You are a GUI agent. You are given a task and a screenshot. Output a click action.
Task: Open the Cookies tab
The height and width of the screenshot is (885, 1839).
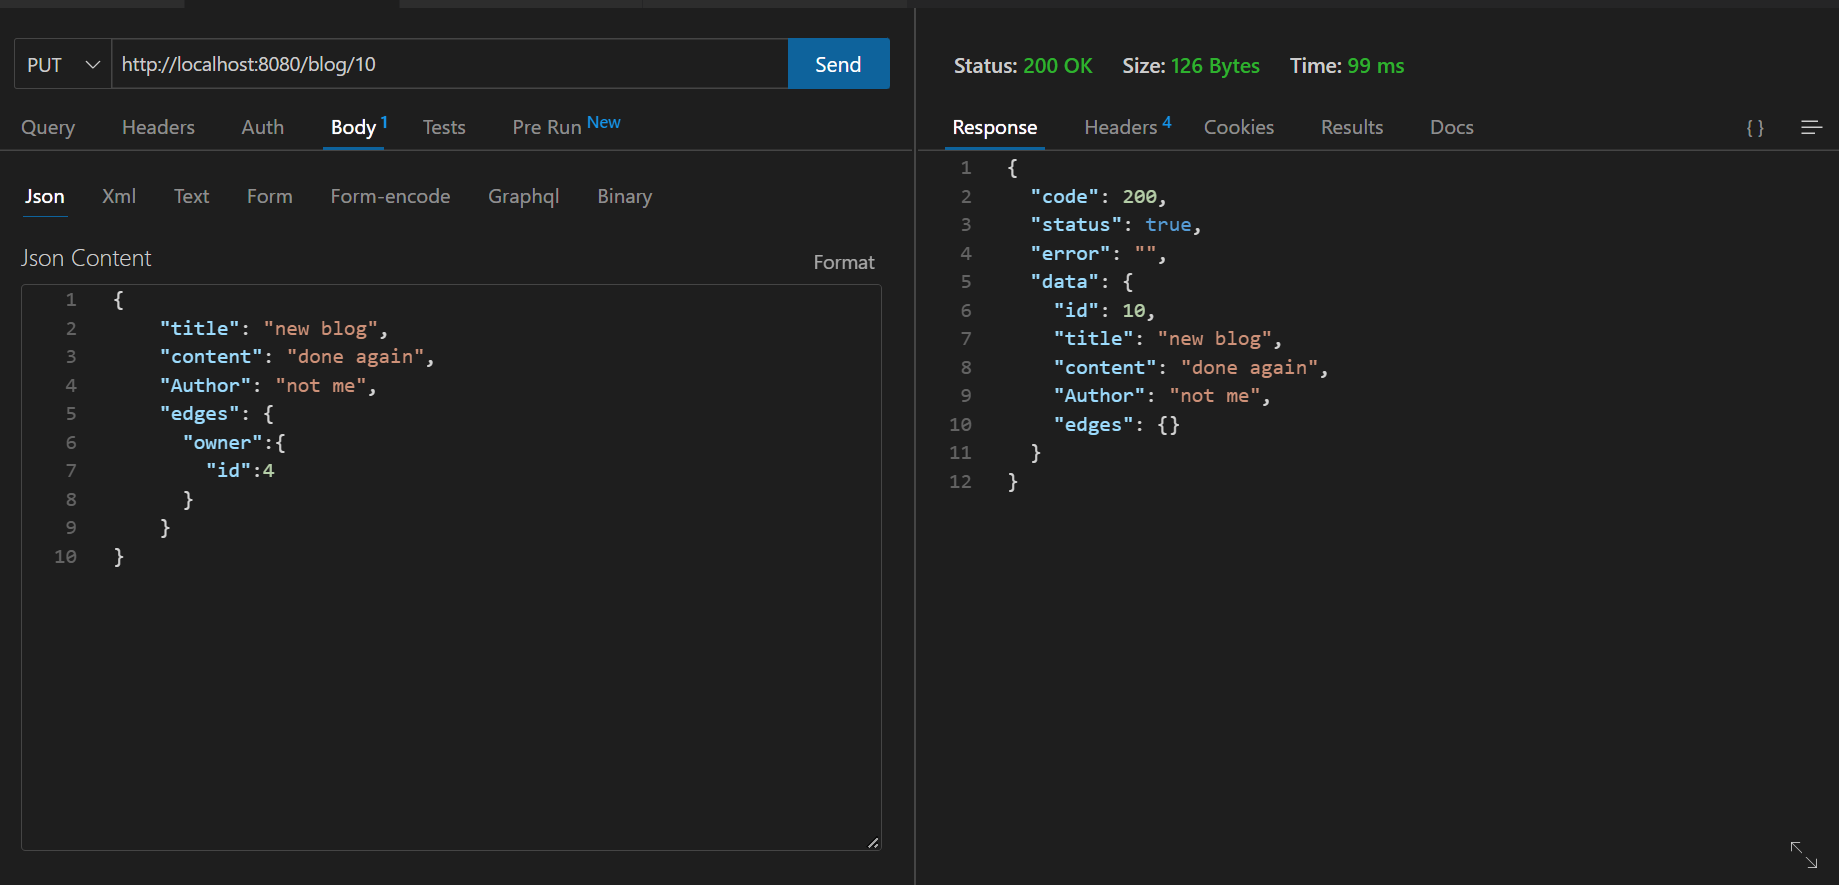[1239, 127]
